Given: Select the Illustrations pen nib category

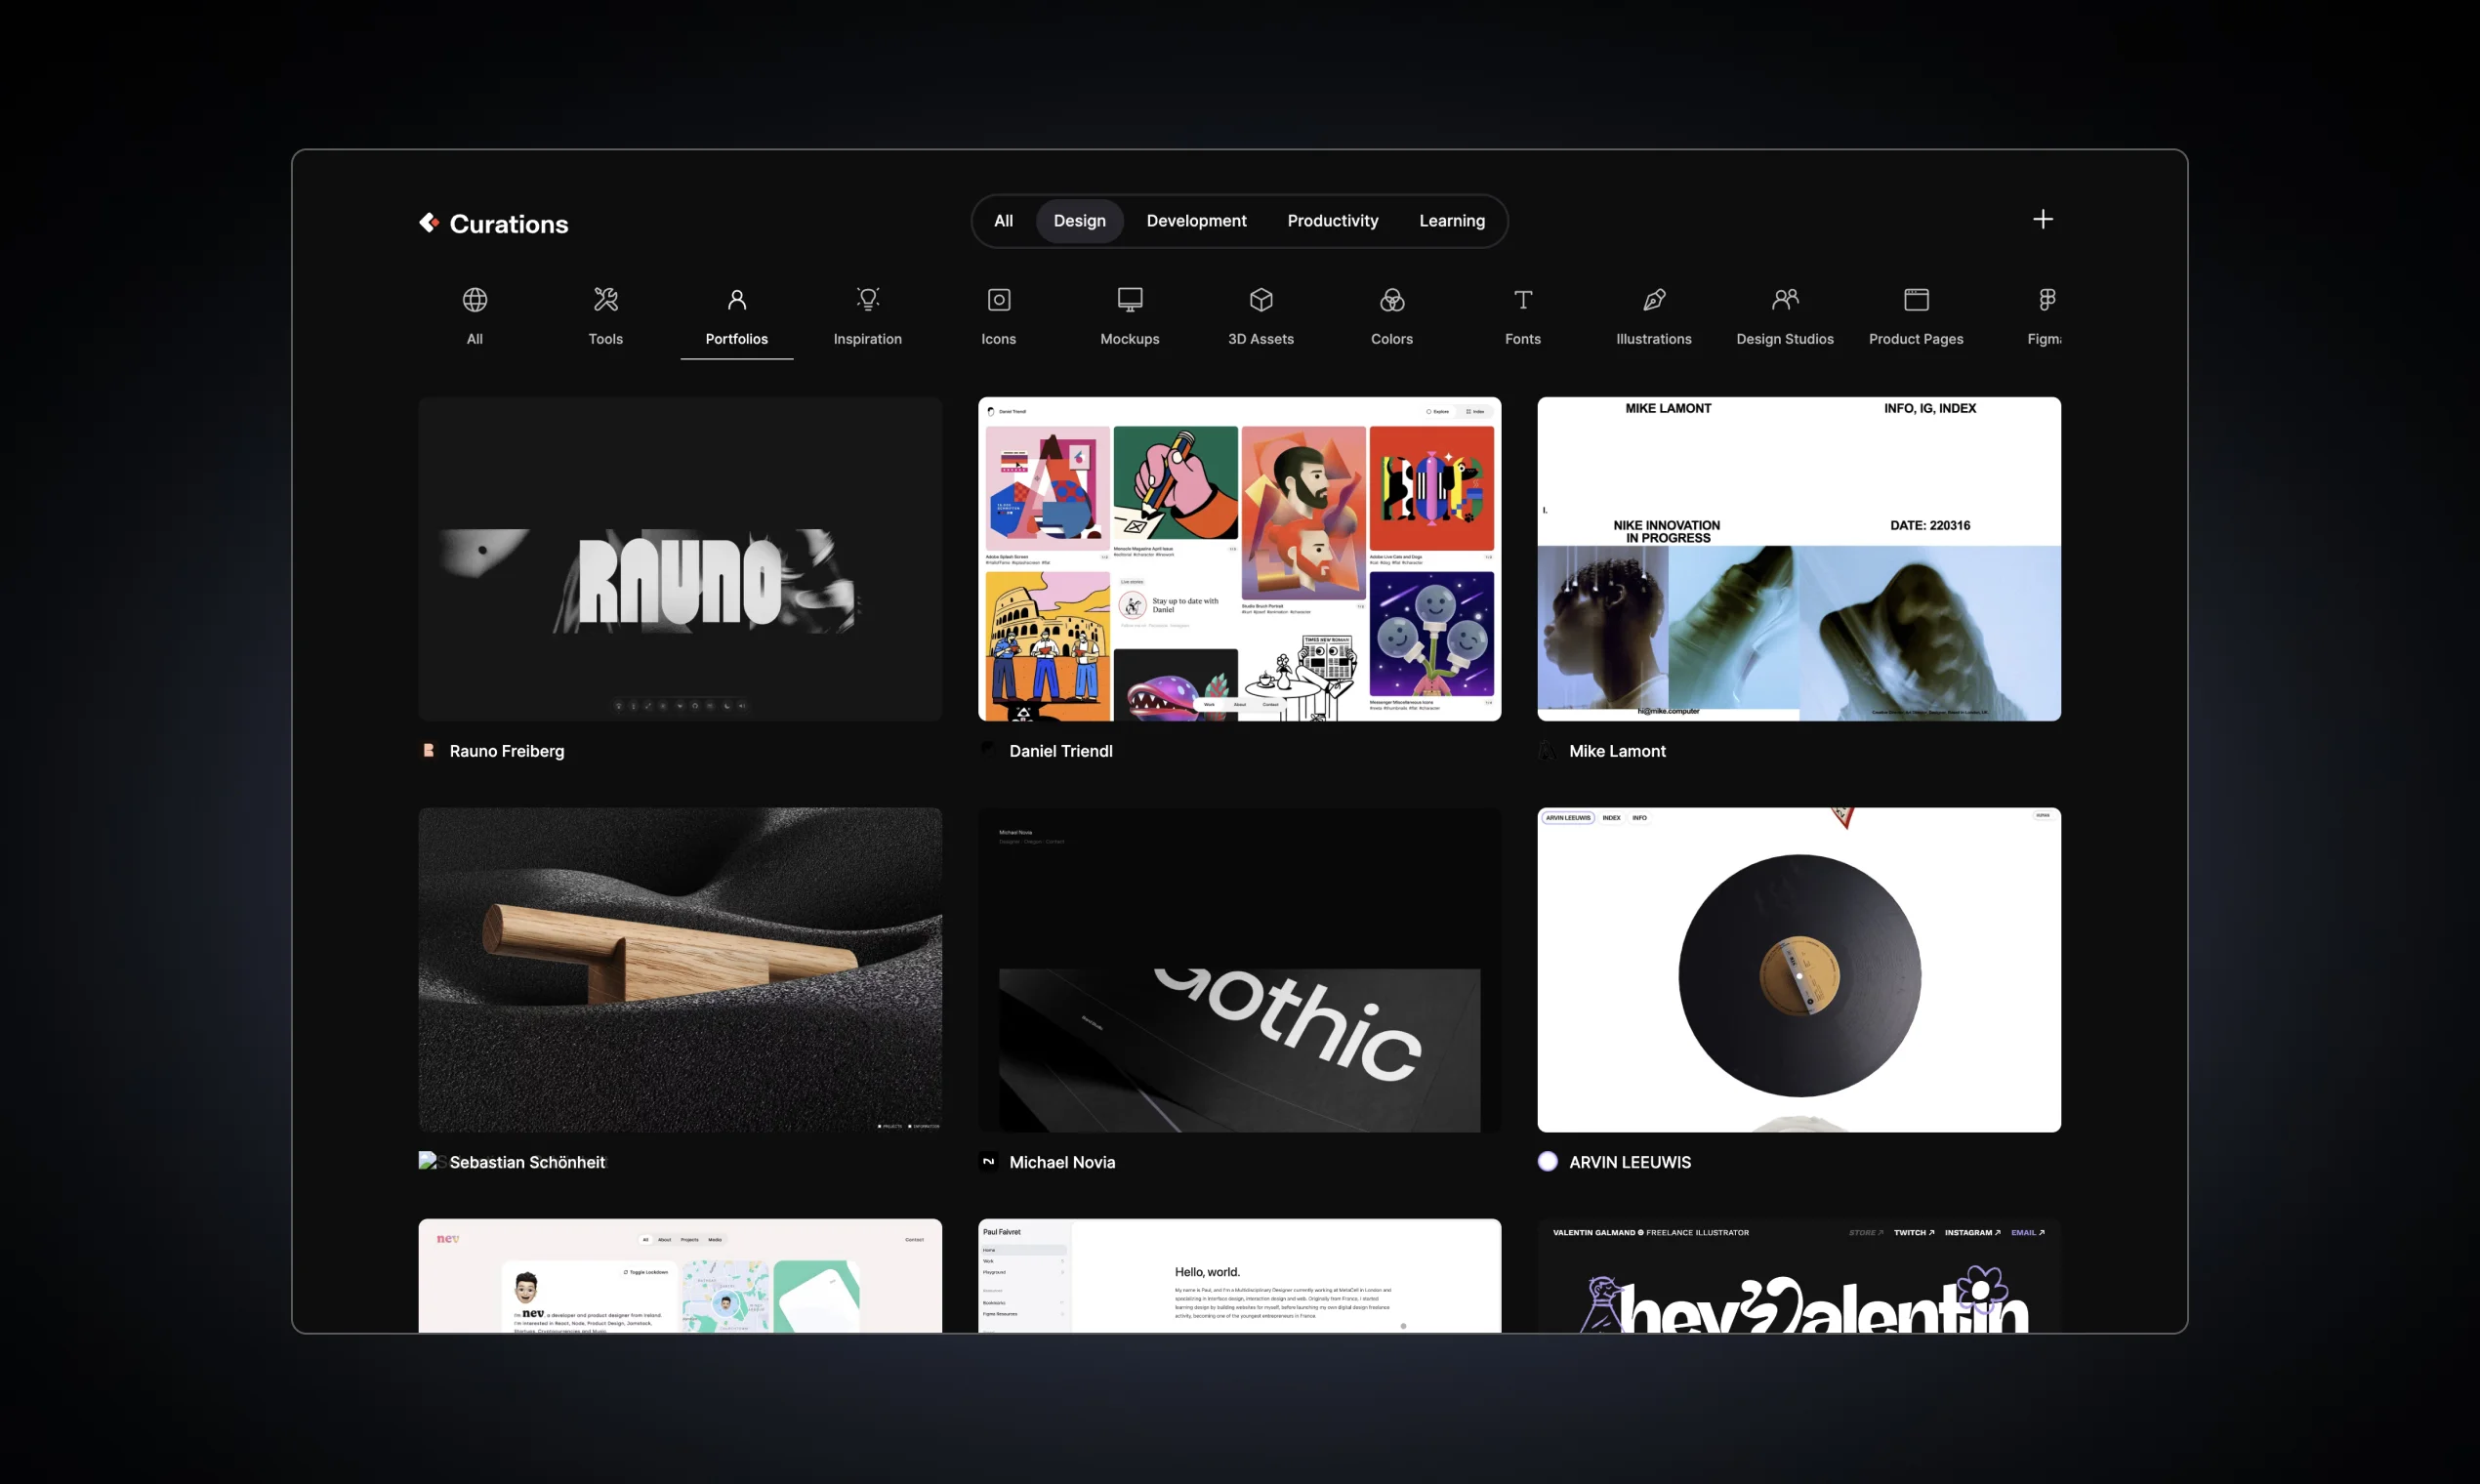Looking at the screenshot, I should click(1653, 300).
